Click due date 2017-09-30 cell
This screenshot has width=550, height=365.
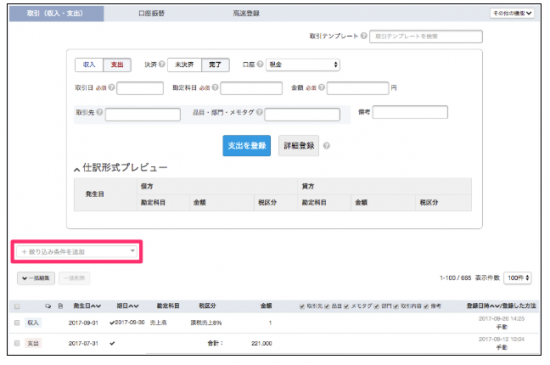[x=129, y=322]
